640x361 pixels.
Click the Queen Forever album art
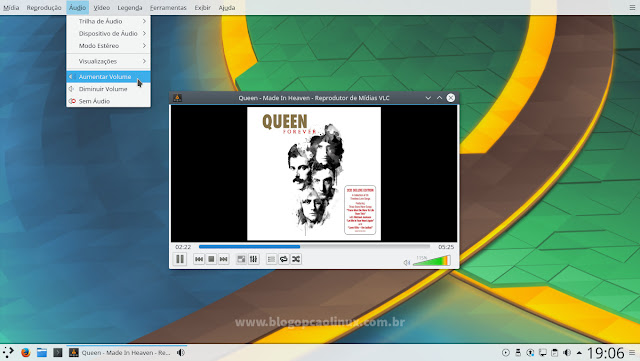click(x=314, y=174)
